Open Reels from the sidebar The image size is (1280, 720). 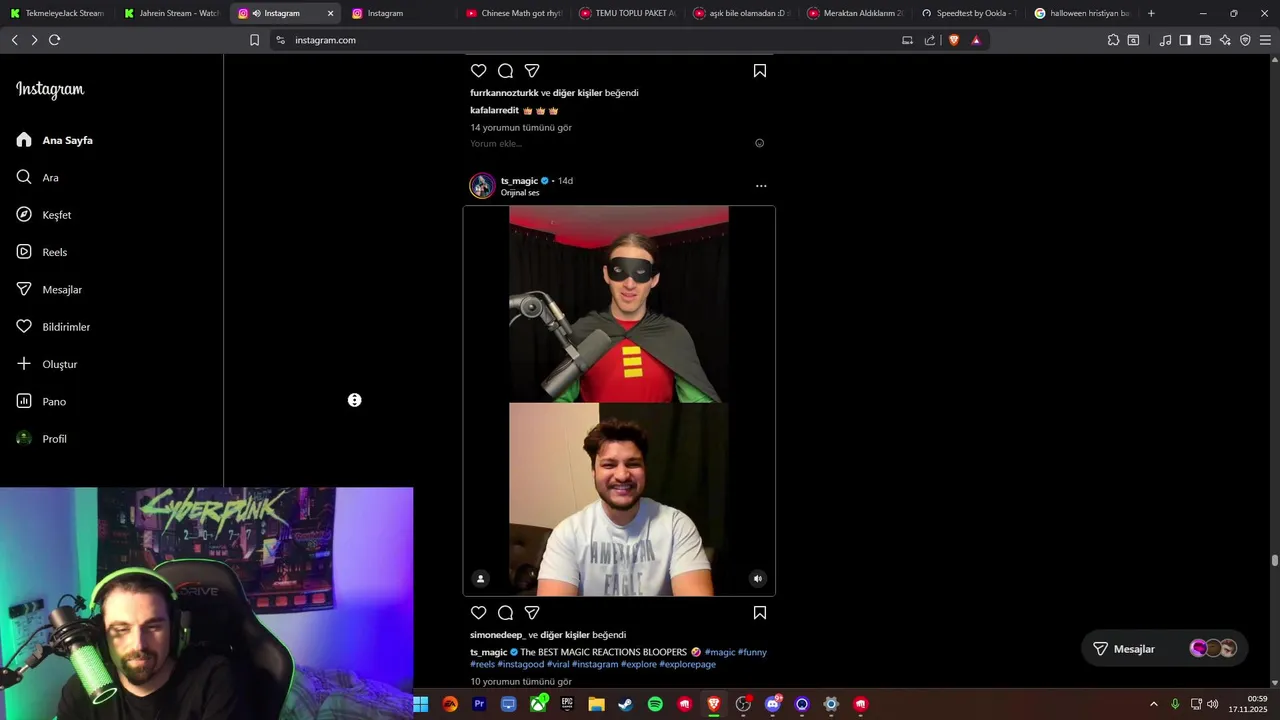42,252
